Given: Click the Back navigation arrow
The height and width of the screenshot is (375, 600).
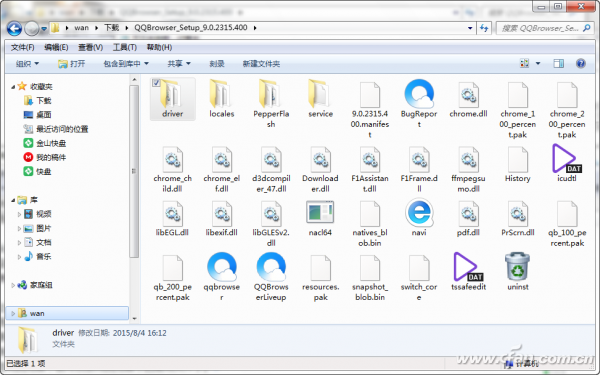Looking at the screenshot, I should tap(15, 28).
